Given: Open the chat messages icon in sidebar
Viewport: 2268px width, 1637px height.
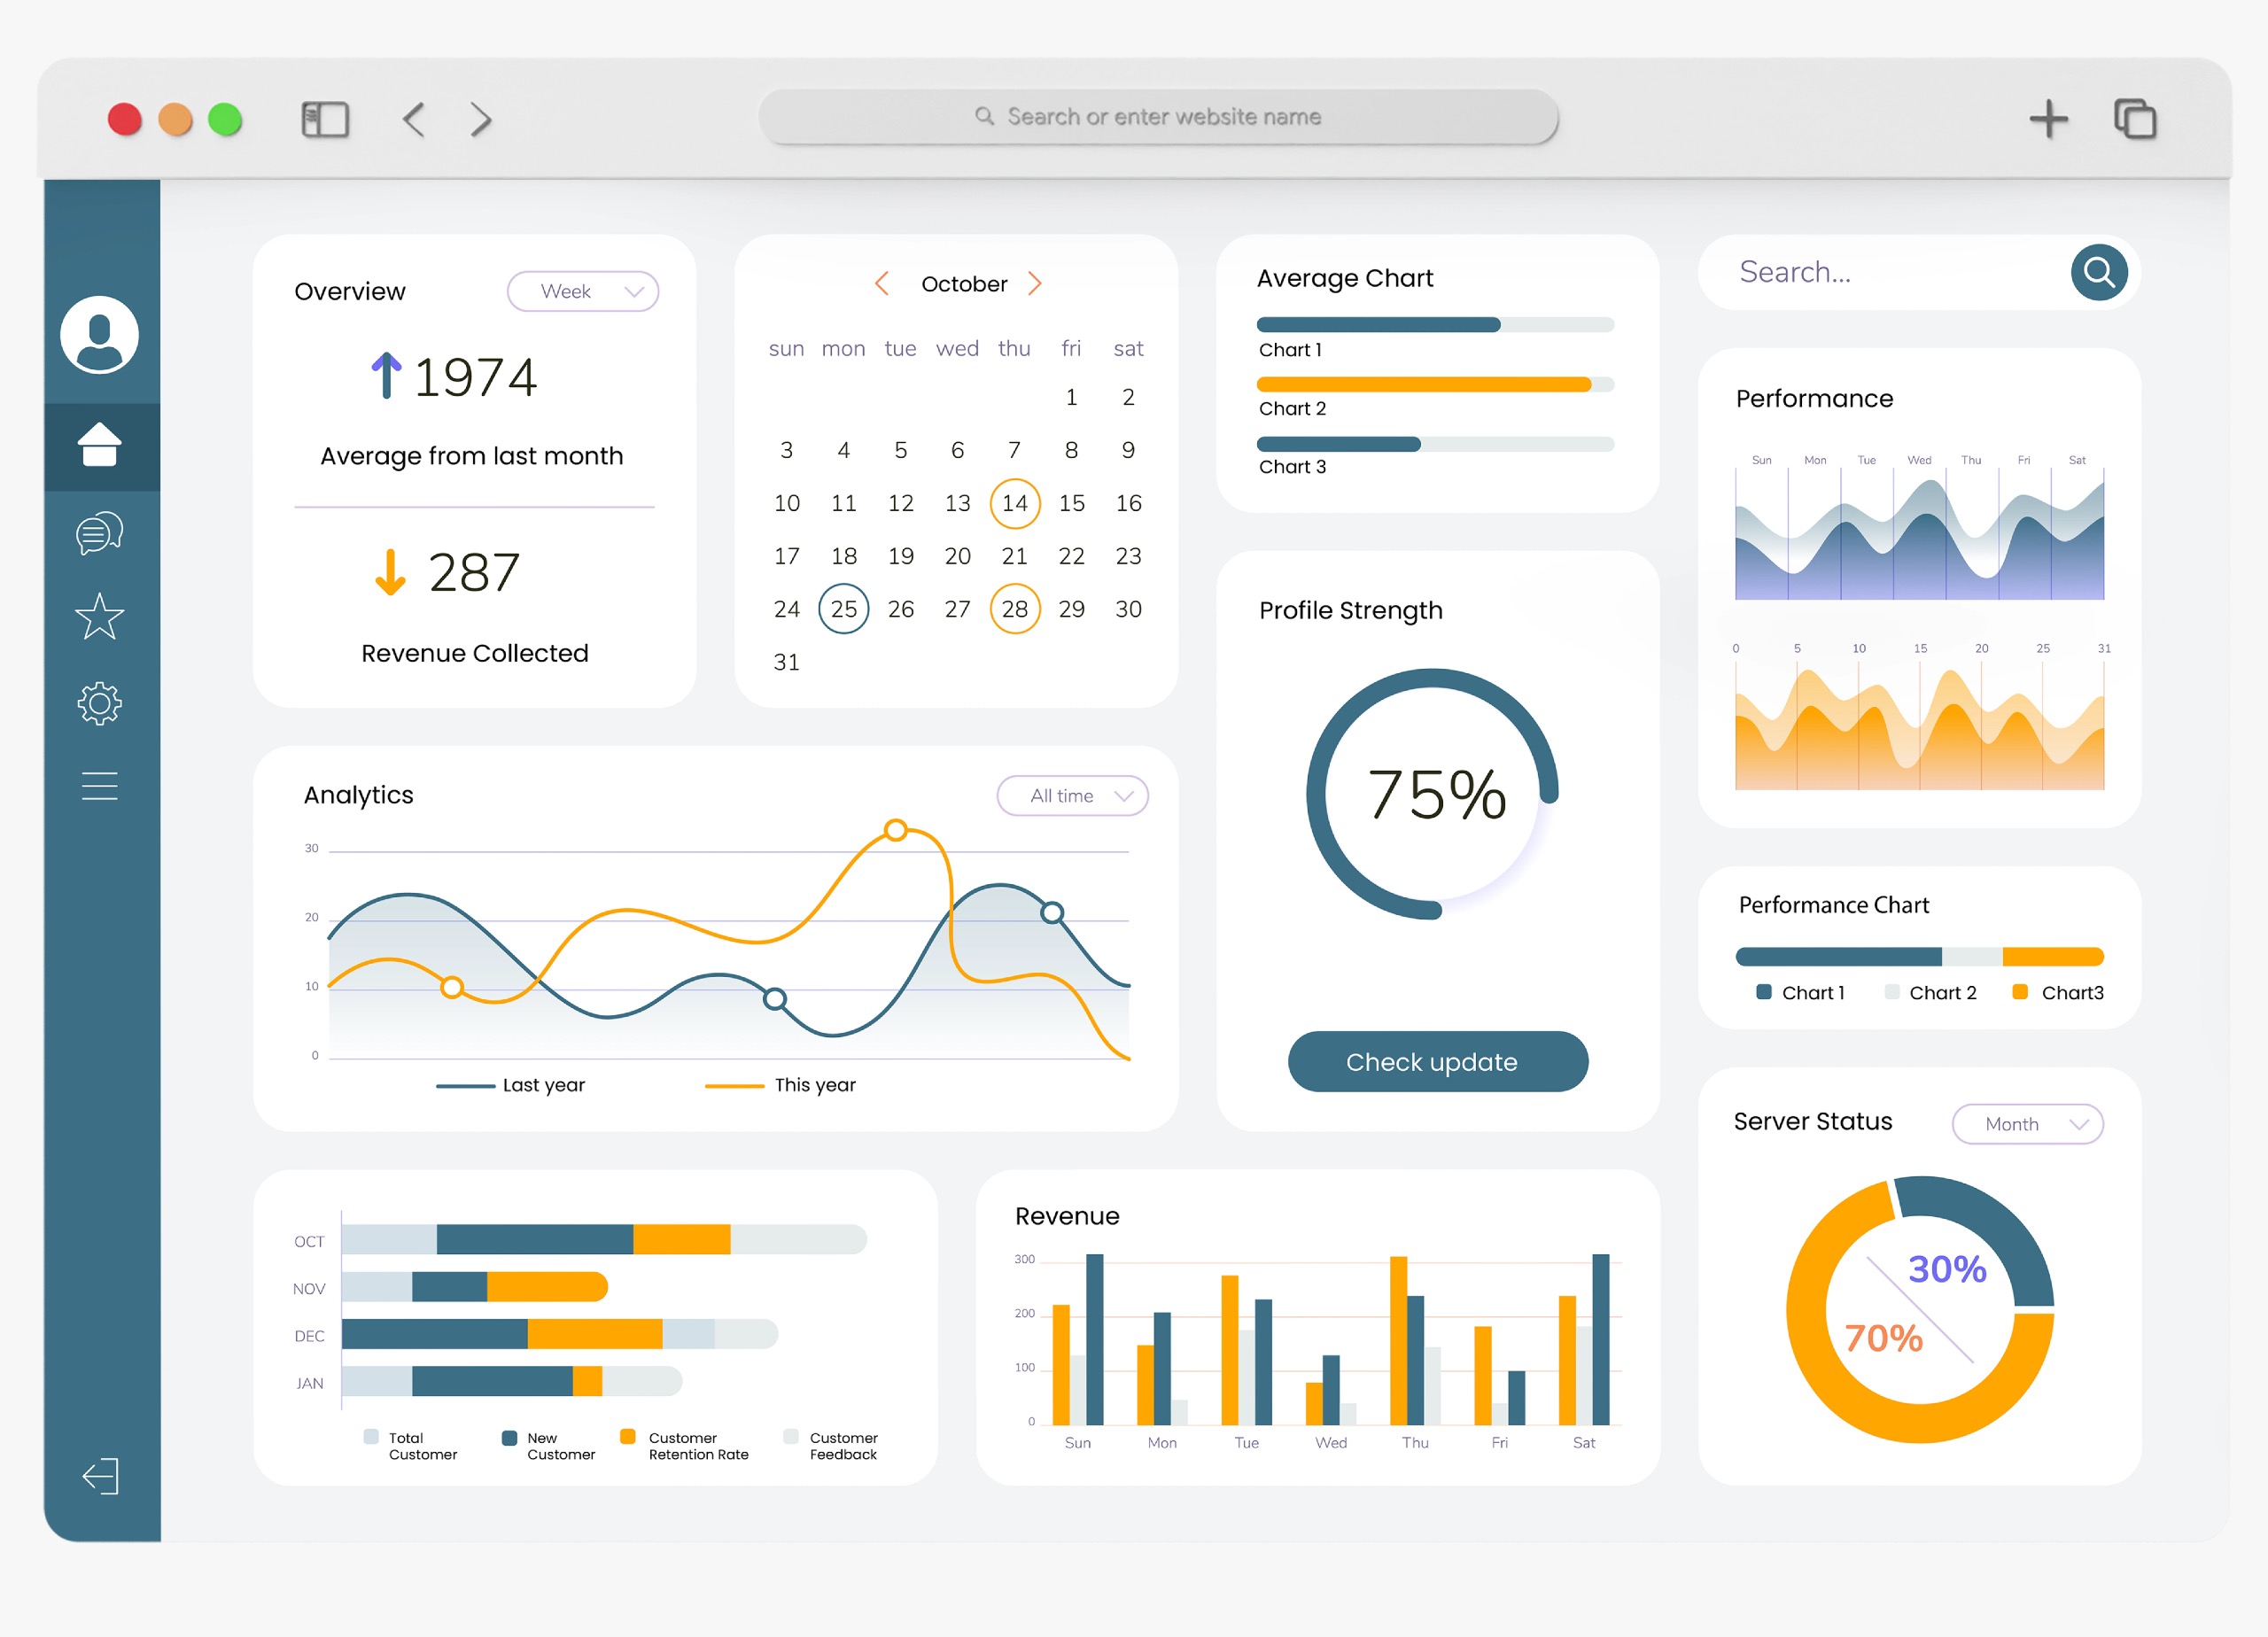Looking at the screenshot, I should (99, 533).
